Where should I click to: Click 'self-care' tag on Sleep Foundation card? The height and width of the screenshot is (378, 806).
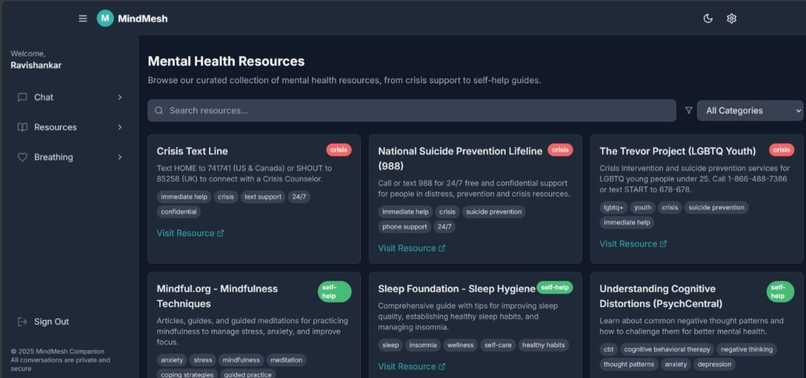498,345
